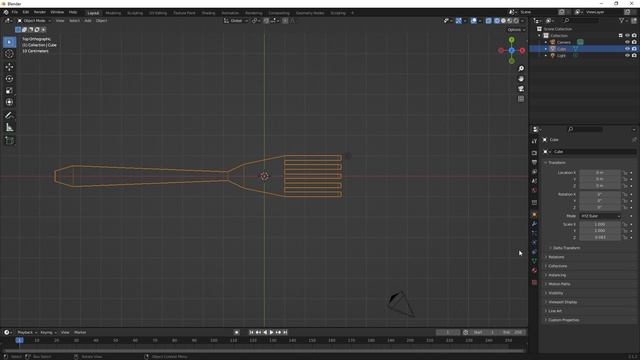Screen dimensions: 640x360
Task: Hide the Cube object with eye icon
Action: pos(627,49)
